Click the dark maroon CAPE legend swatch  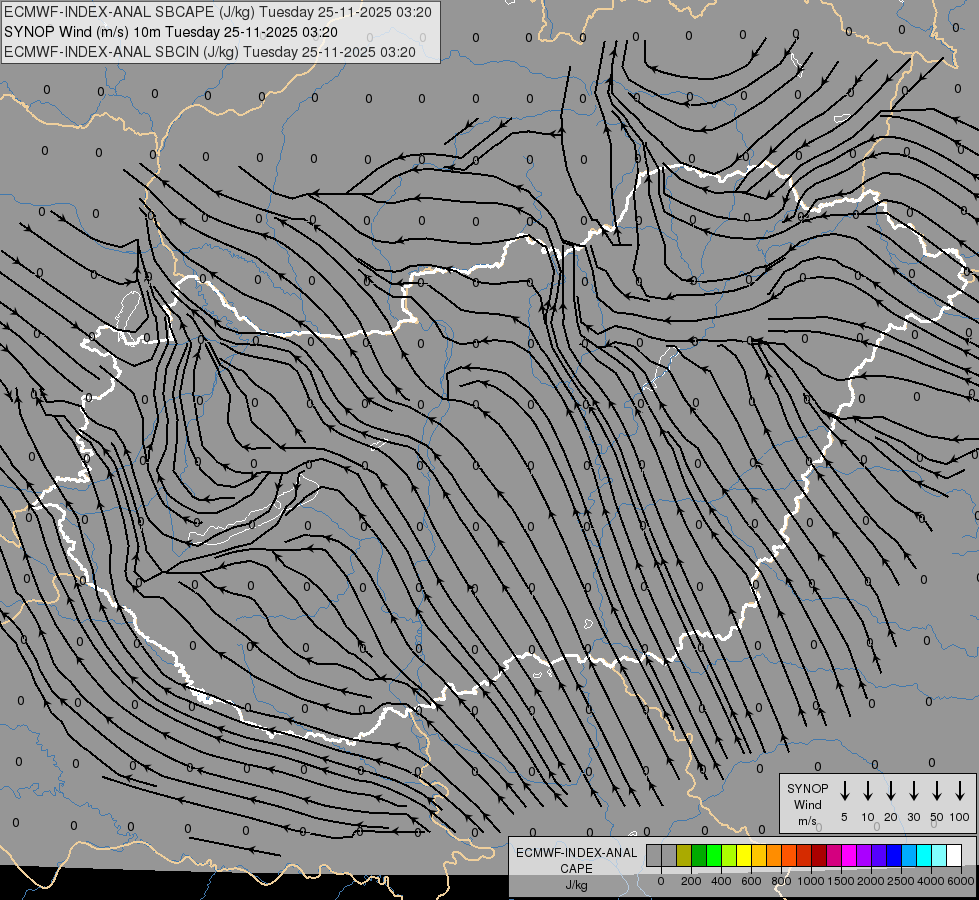(x=819, y=855)
